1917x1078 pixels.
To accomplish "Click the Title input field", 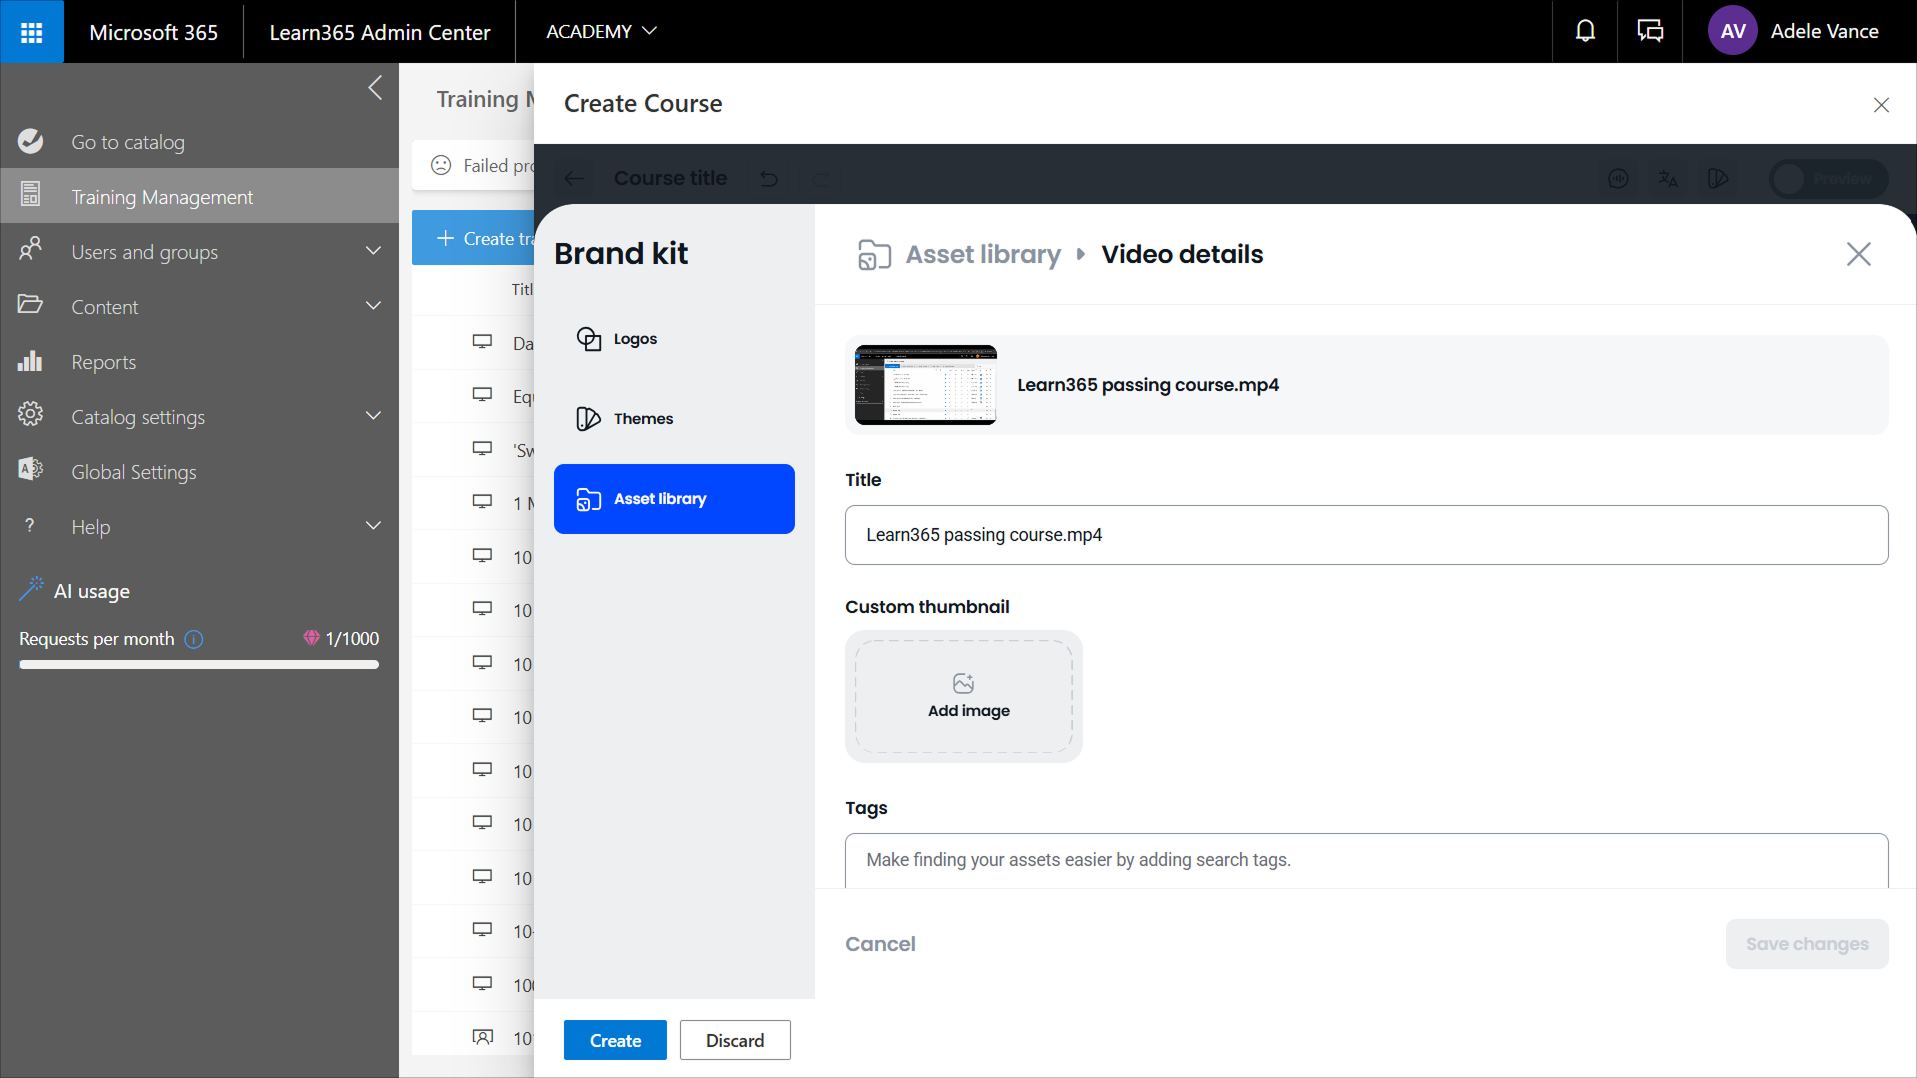I will tap(1366, 535).
